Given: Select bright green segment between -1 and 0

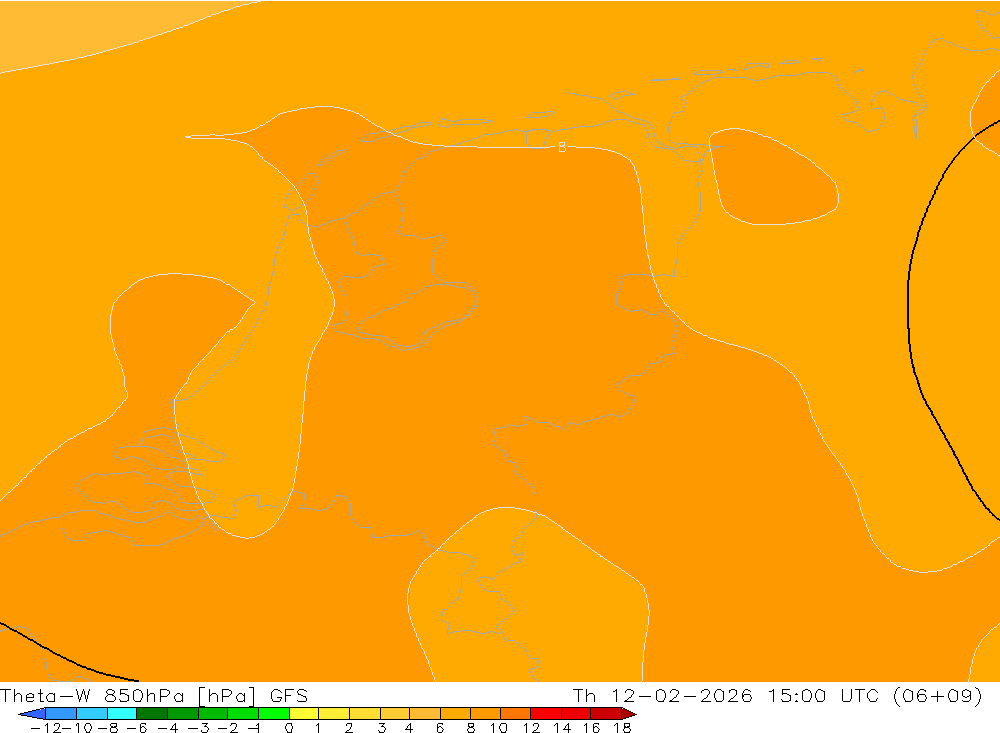Looking at the screenshot, I should click(274, 714).
